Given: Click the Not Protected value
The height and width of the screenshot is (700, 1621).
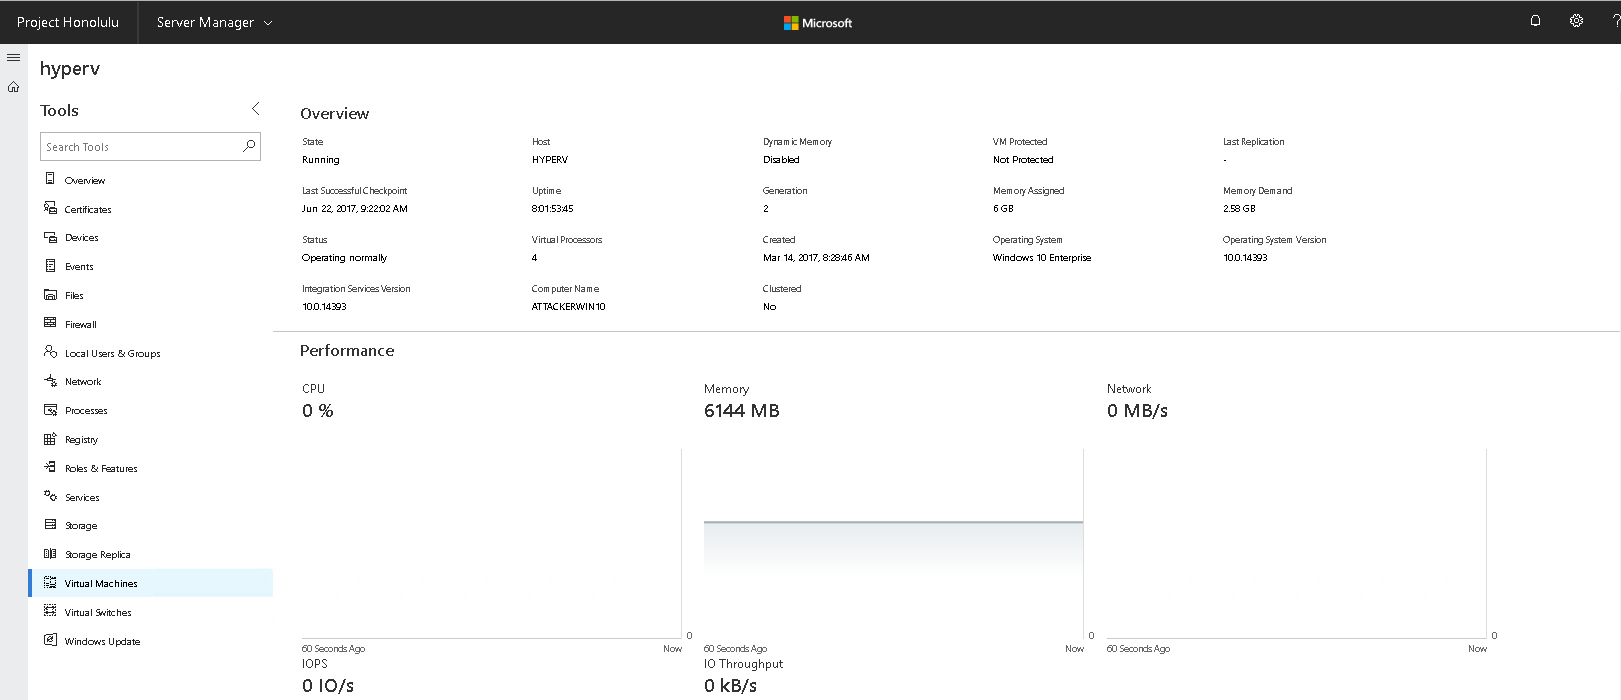Looking at the screenshot, I should (x=1023, y=160).
